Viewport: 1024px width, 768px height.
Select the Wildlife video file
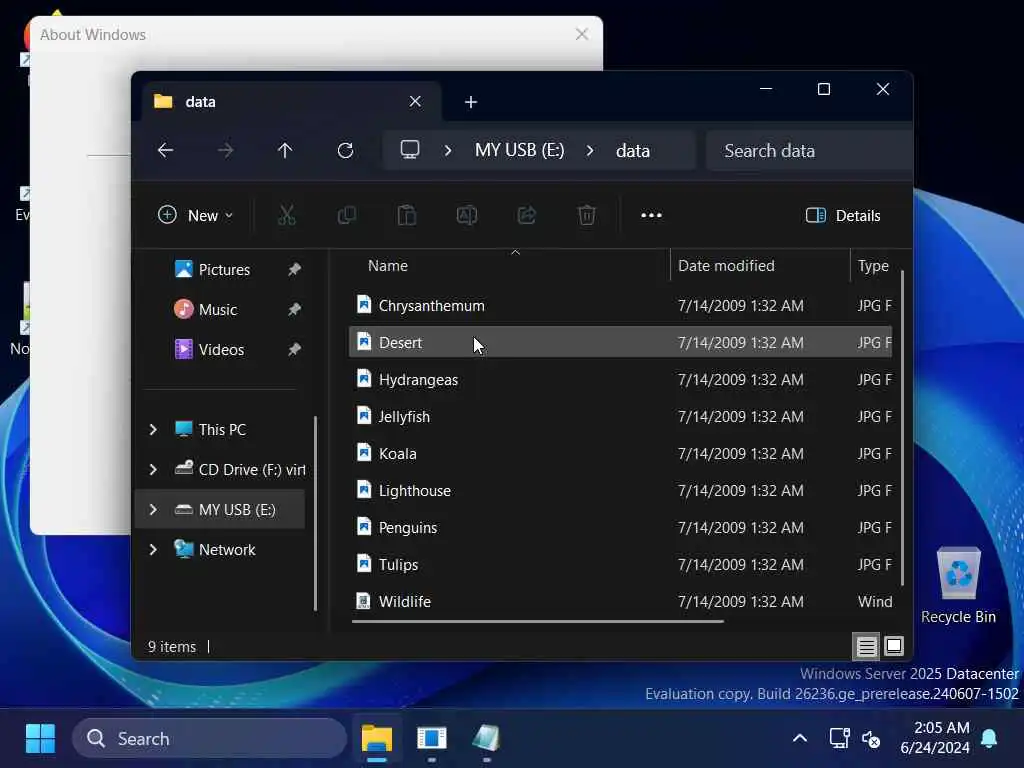pos(620,601)
